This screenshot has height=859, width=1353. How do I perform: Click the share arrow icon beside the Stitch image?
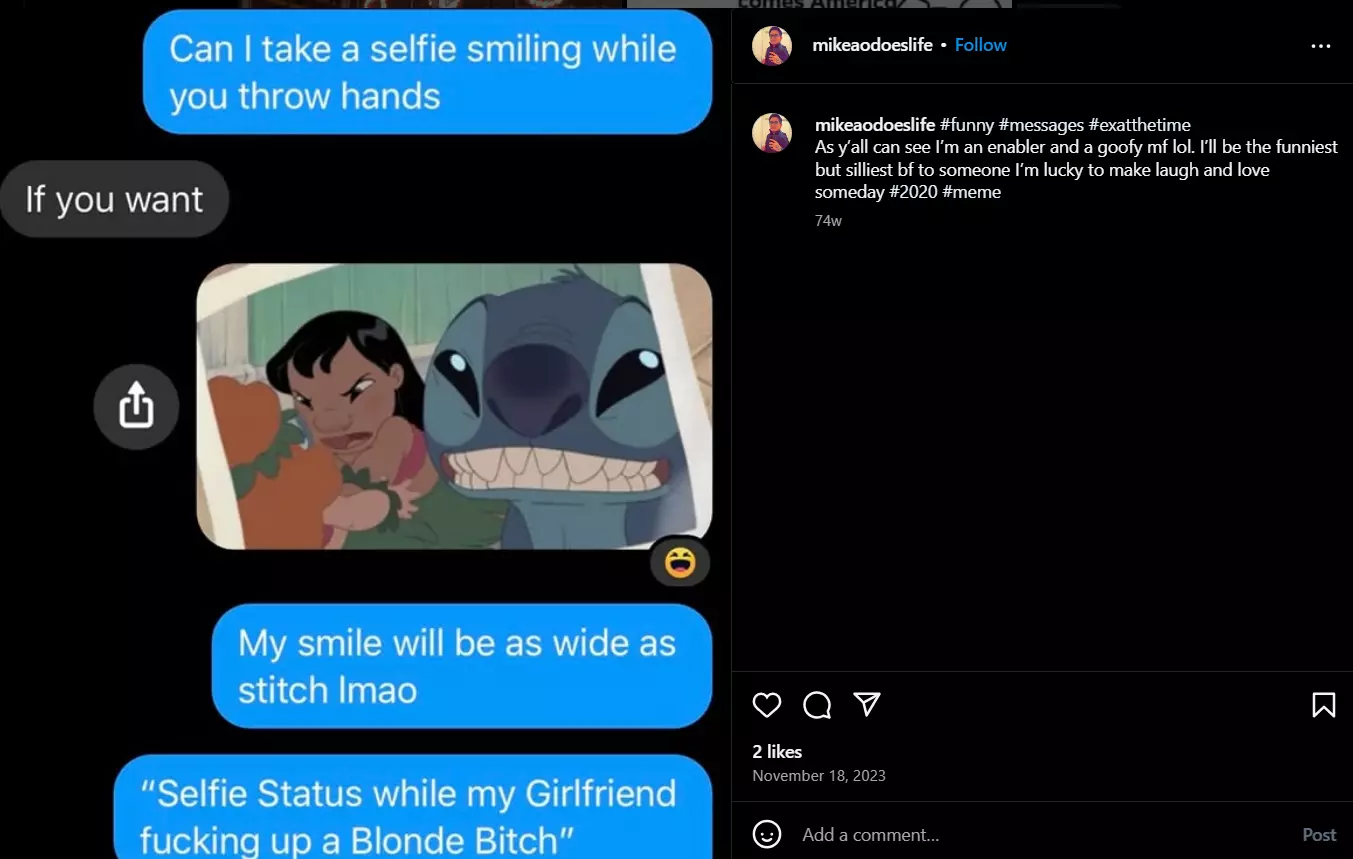tap(137, 406)
